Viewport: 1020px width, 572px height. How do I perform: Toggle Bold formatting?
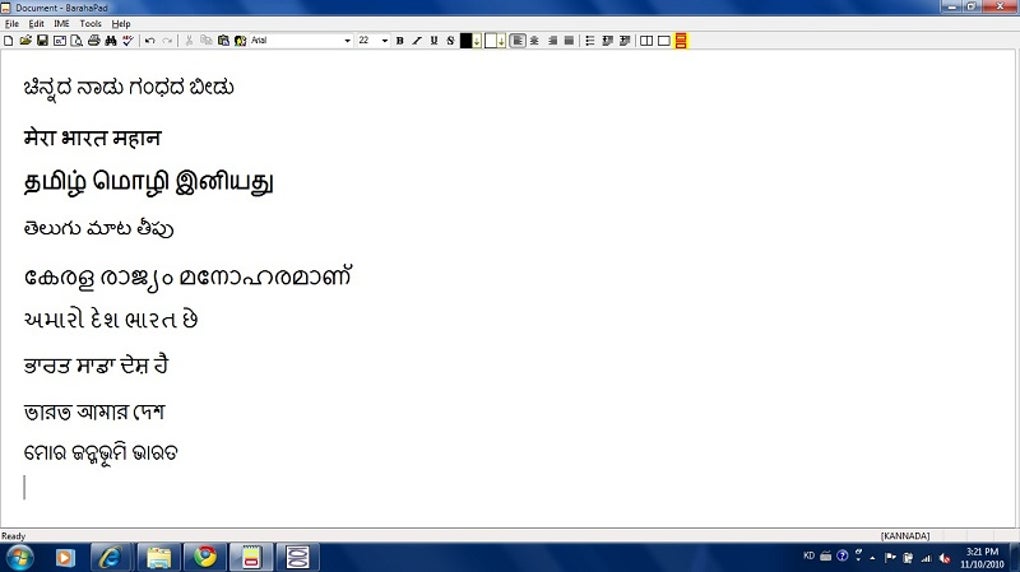click(x=399, y=40)
